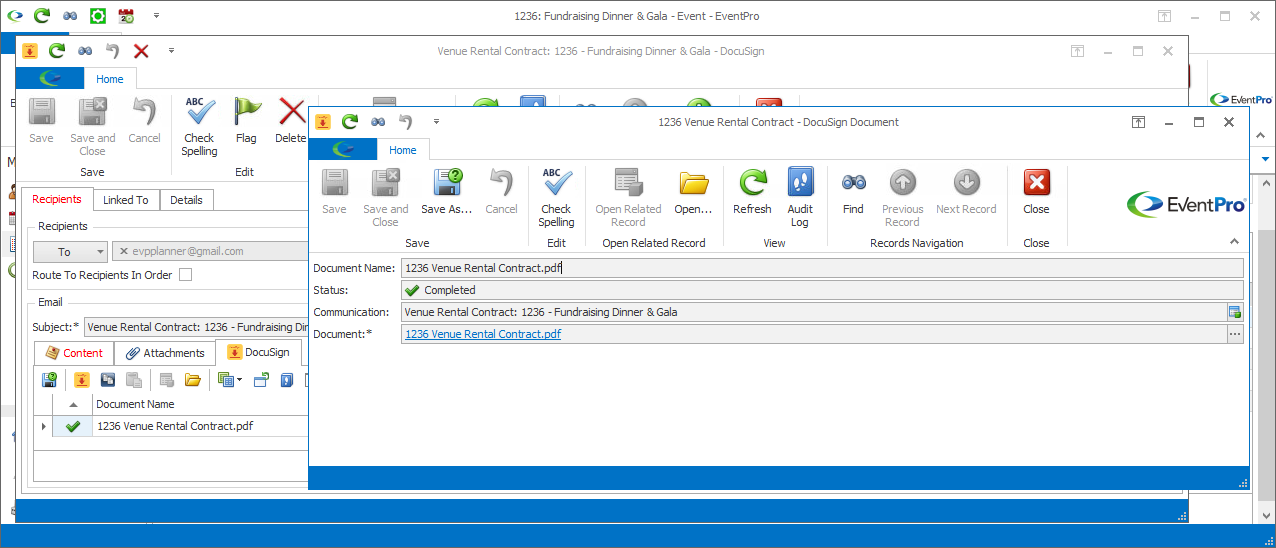The height and width of the screenshot is (548, 1276).
Task: Click refresh icon in Venue Rental Contract quick access bar
Action: point(57,51)
